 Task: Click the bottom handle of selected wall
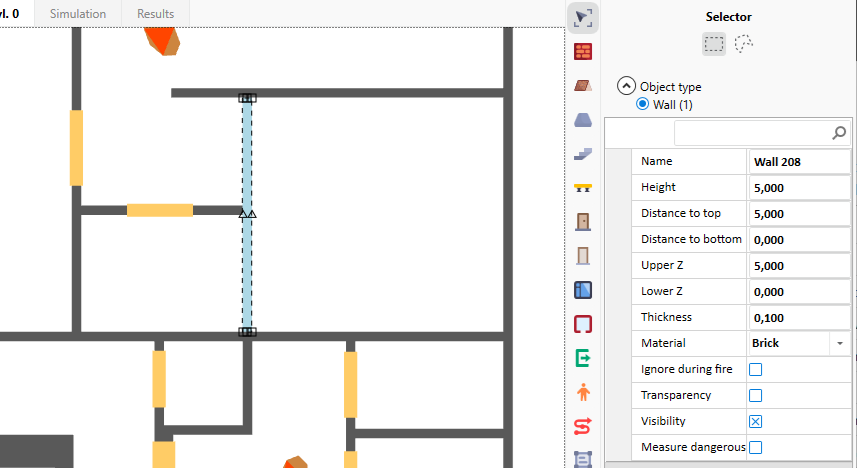[247, 332]
